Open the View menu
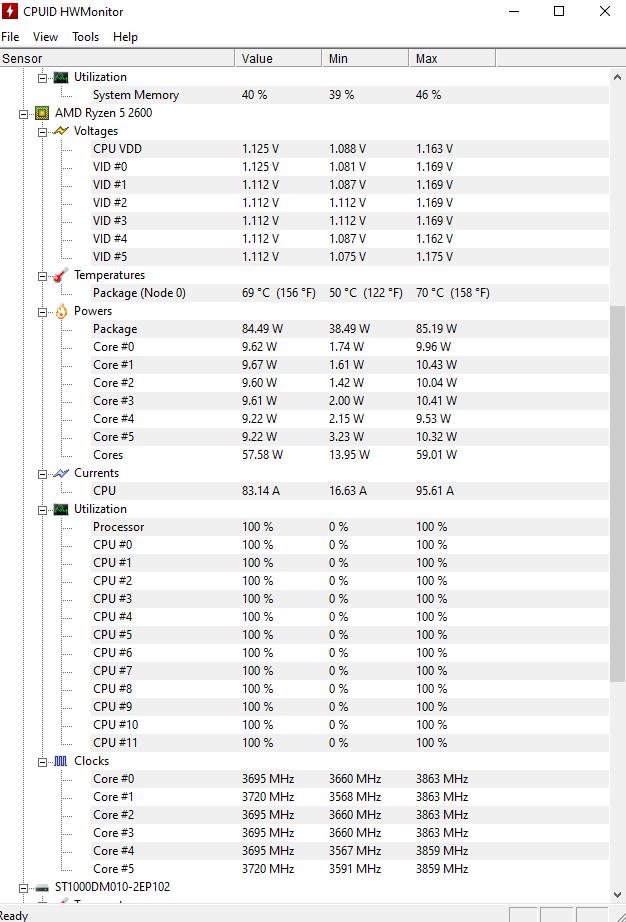 tap(45, 37)
